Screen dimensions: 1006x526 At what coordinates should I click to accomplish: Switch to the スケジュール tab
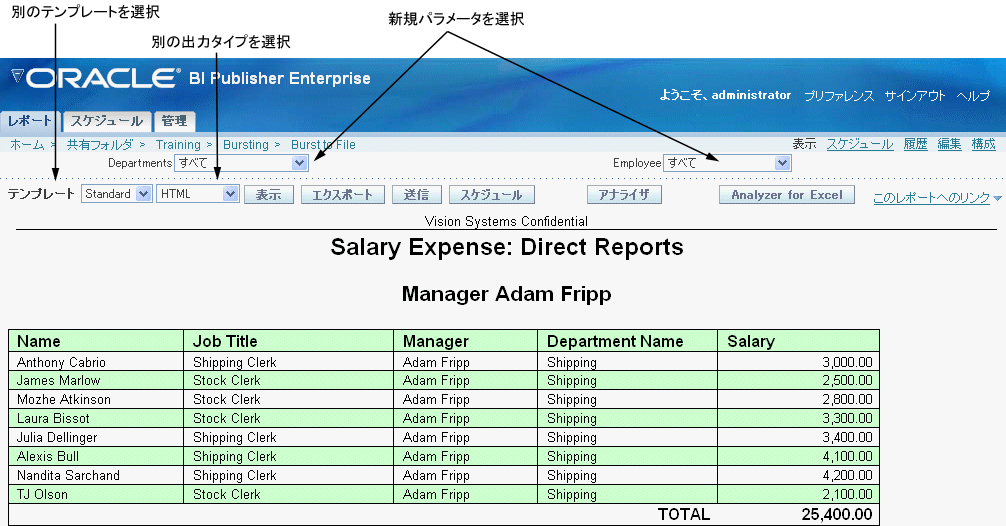107,121
